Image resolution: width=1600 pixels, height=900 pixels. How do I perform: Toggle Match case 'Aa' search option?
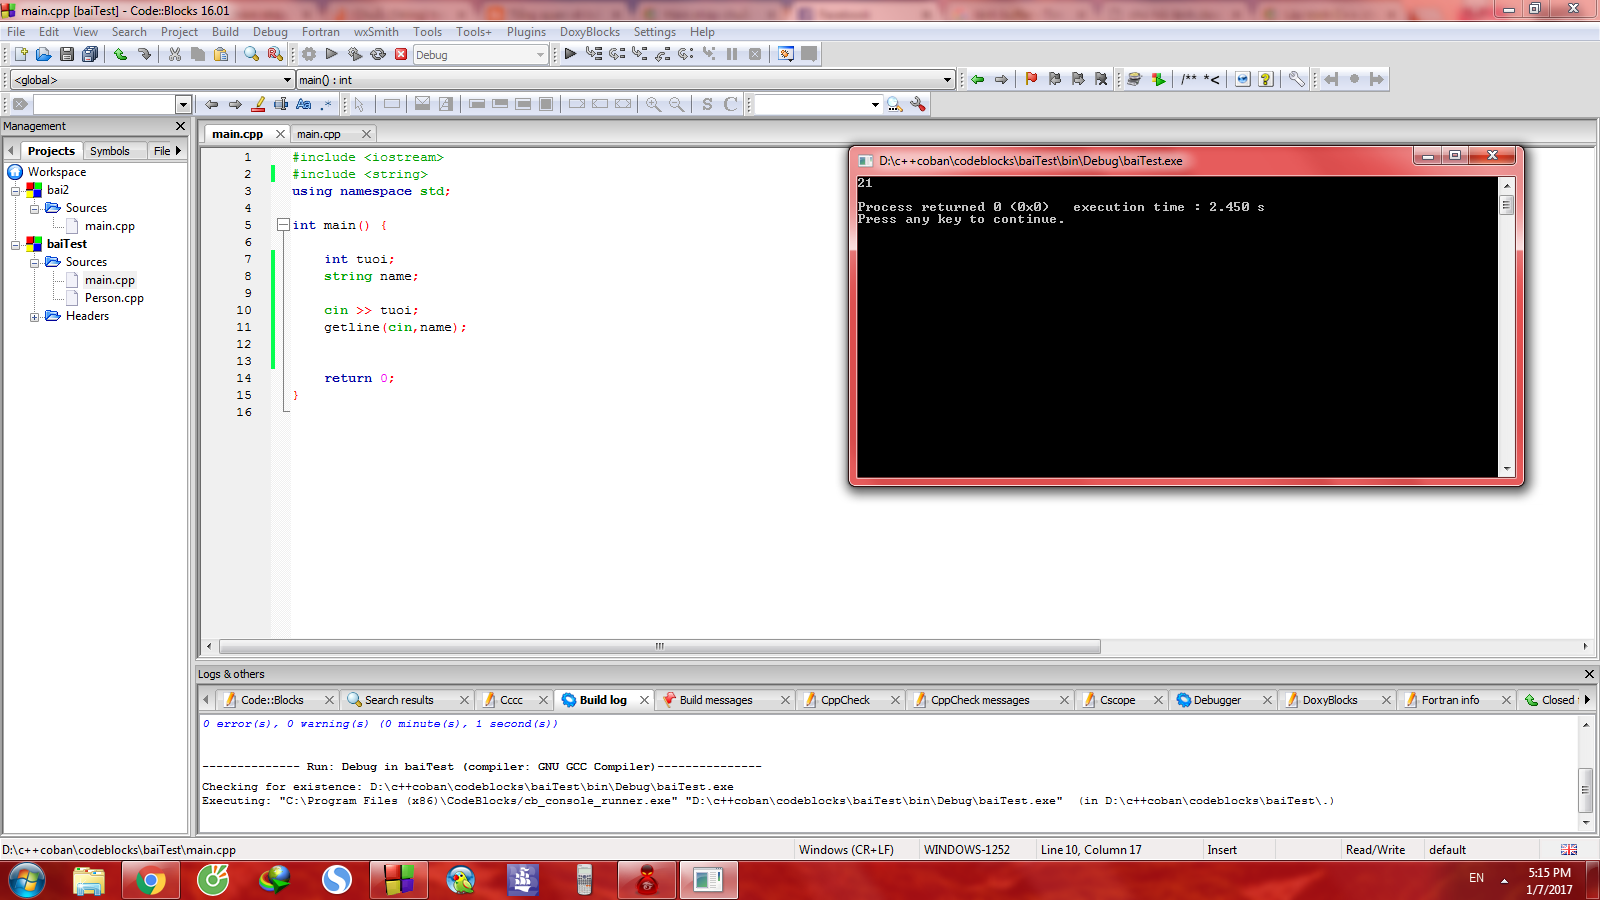[x=304, y=104]
